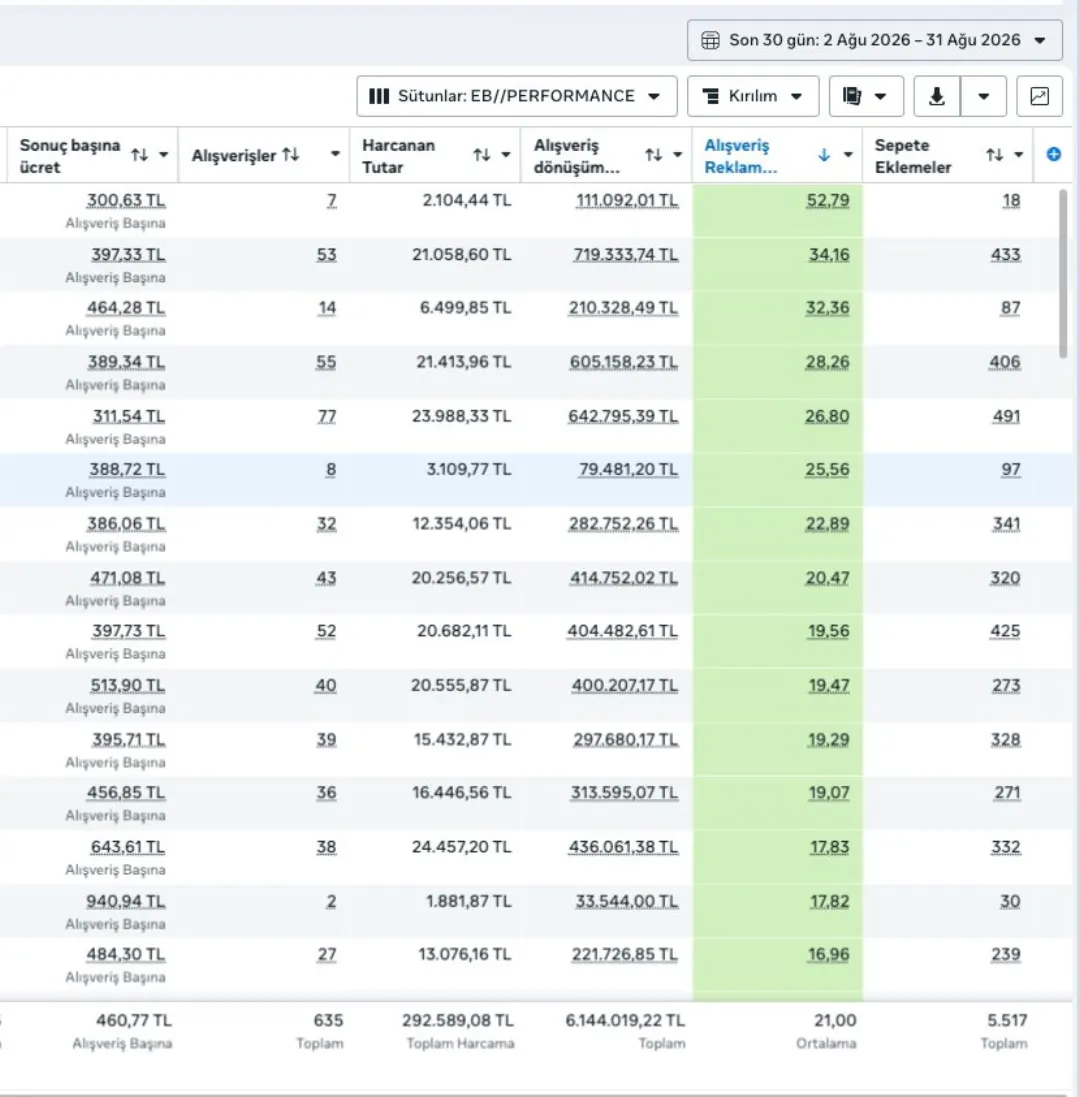
Task: Click the 297.680,17 TL value
Action: 625,739
